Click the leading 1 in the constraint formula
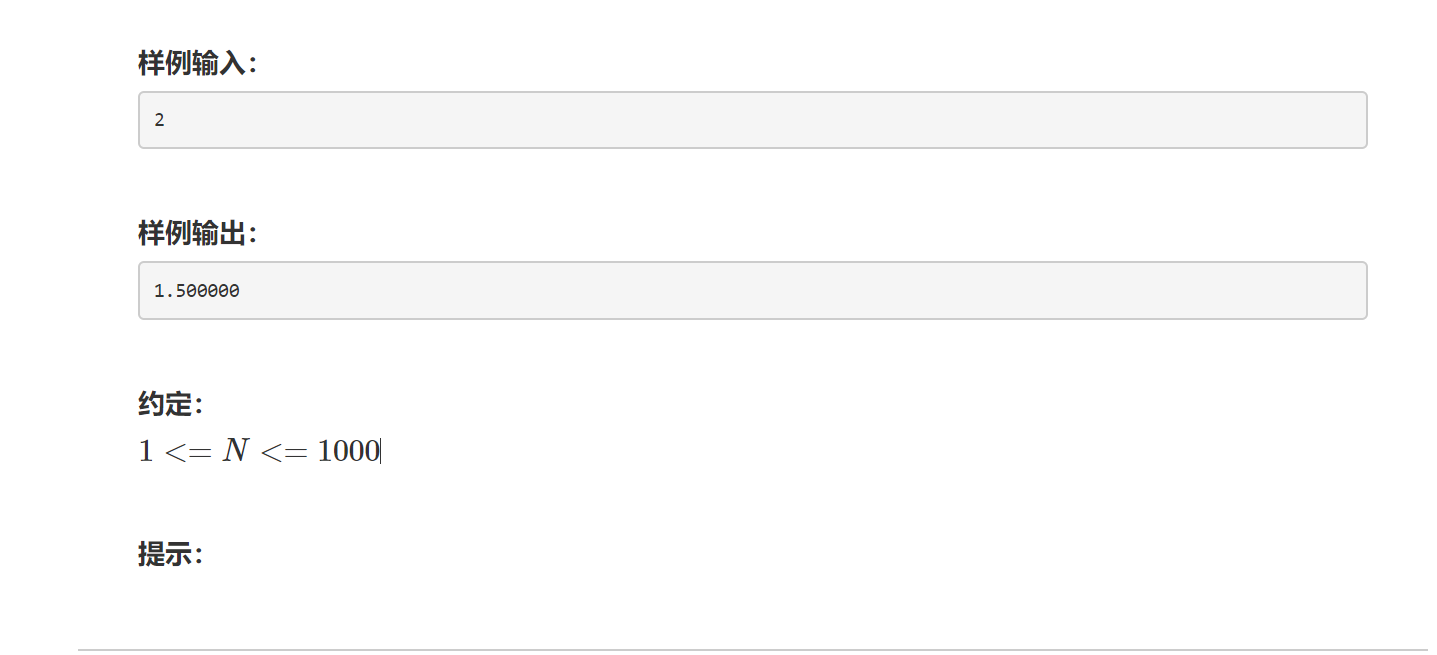Viewport: 1437px width, 655px height. click(x=146, y=451)
